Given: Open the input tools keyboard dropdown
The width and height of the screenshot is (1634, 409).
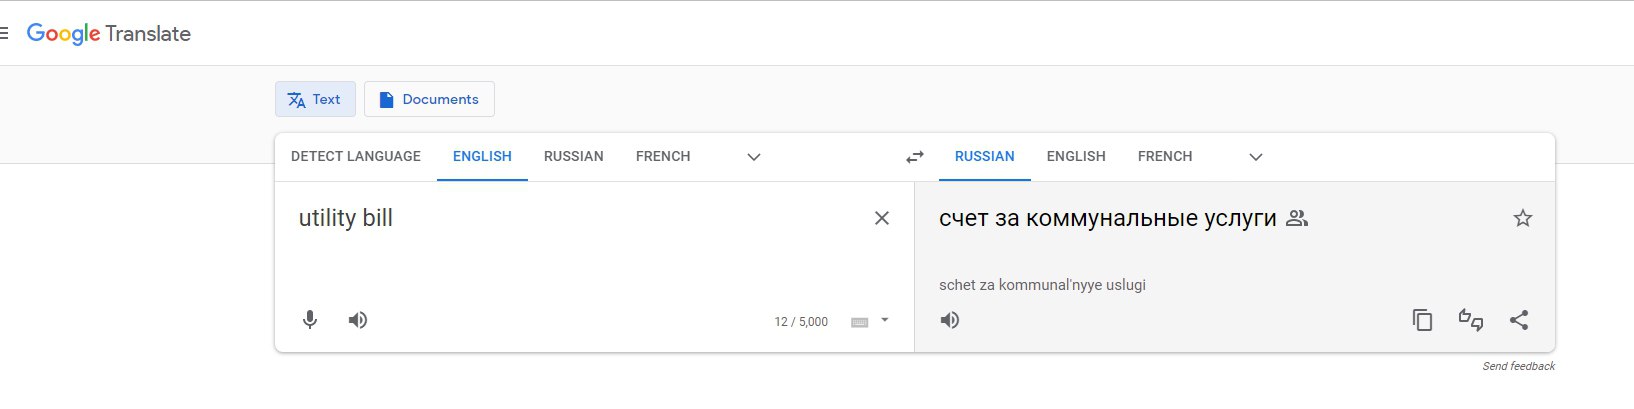Looking at the screenshot, I should (x=885, y=321).
